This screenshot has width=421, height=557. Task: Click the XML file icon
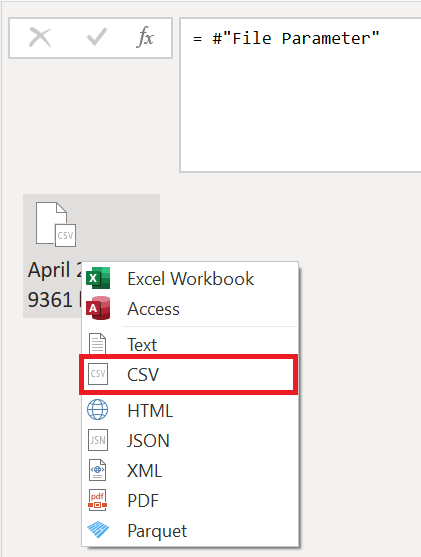tap(97, 470)
